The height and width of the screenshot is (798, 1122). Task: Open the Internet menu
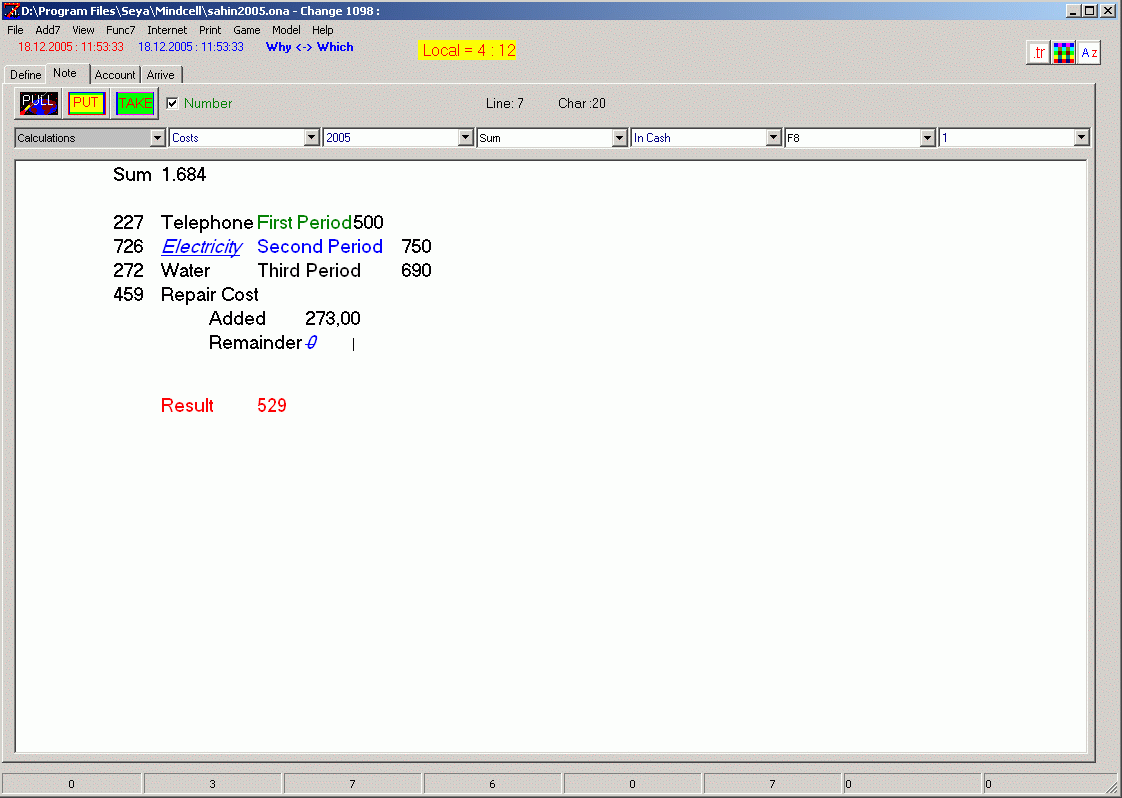click(167, 30)
